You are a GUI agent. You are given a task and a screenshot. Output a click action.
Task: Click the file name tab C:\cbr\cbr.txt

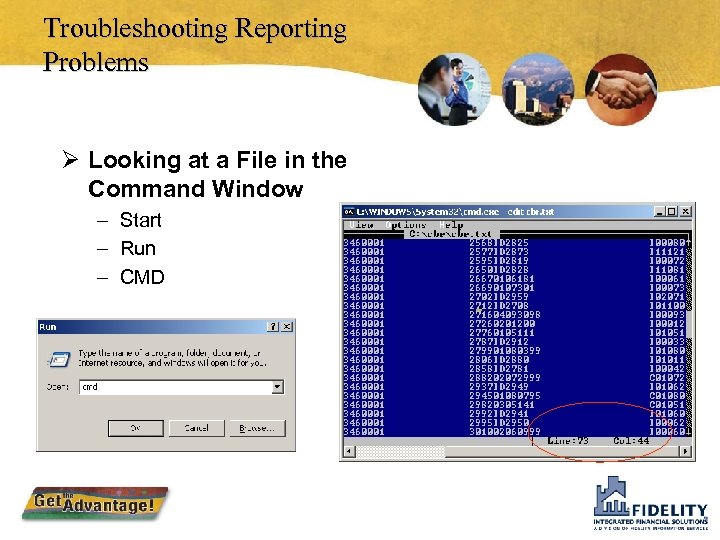[450, 234]
